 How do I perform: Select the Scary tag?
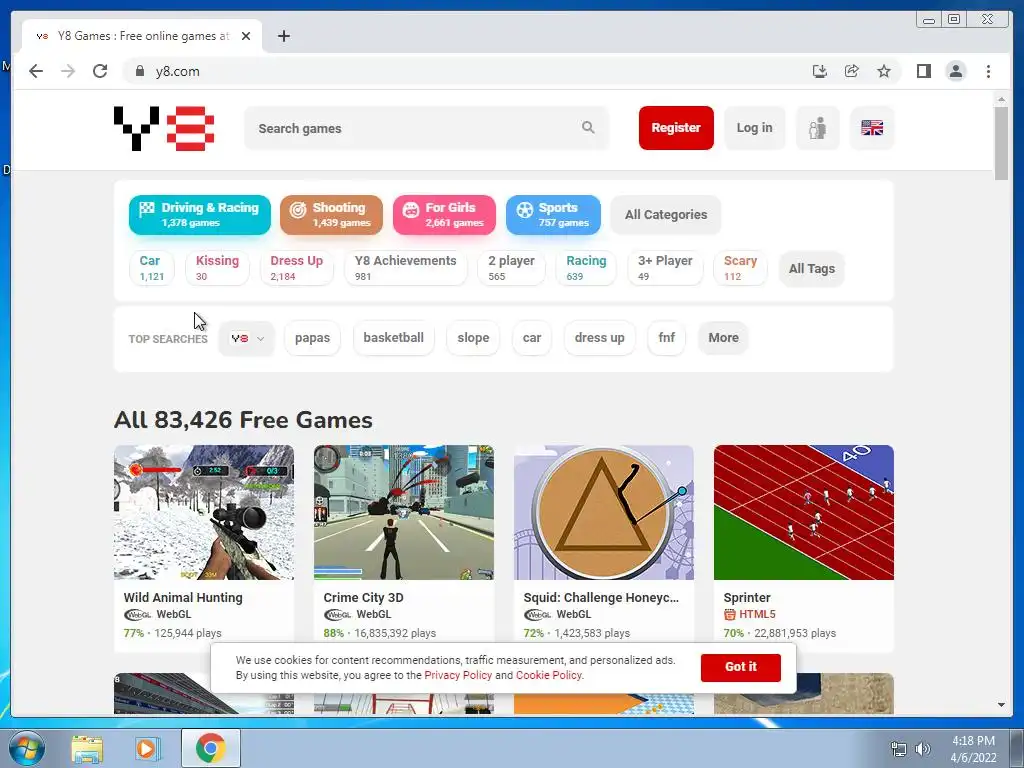pos(740,268)
